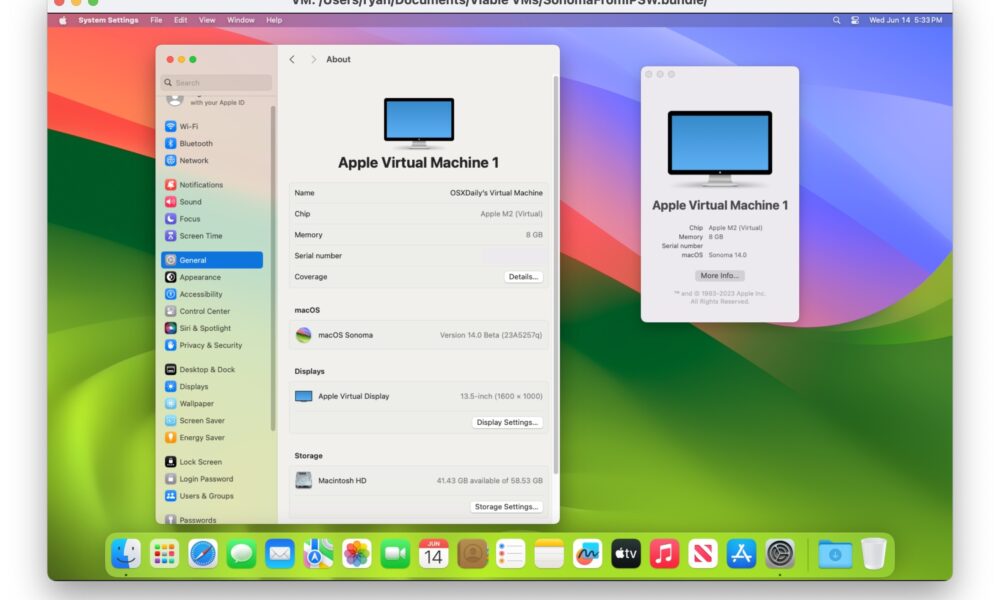1000x600 pixels.
Task: Click the Search field in sidebar
Action: (x=217, y=83)
